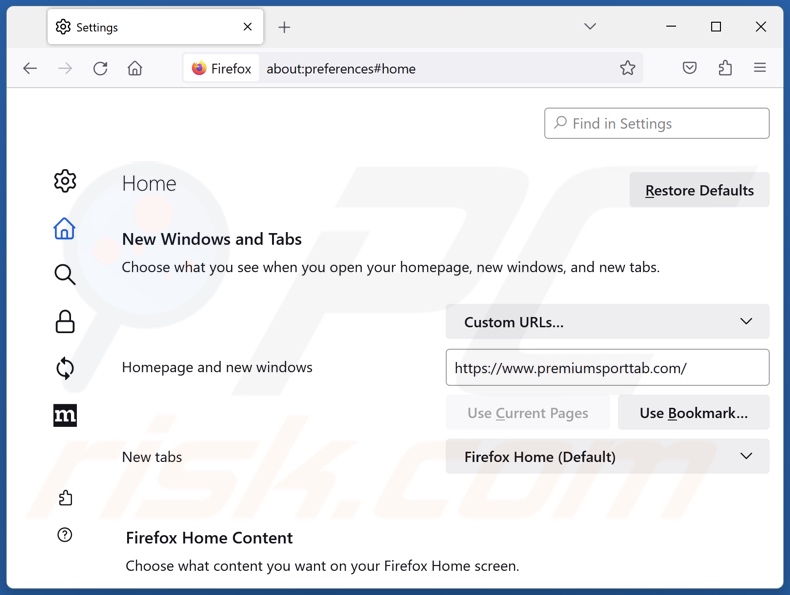Minimize the Firefox window

671,26
